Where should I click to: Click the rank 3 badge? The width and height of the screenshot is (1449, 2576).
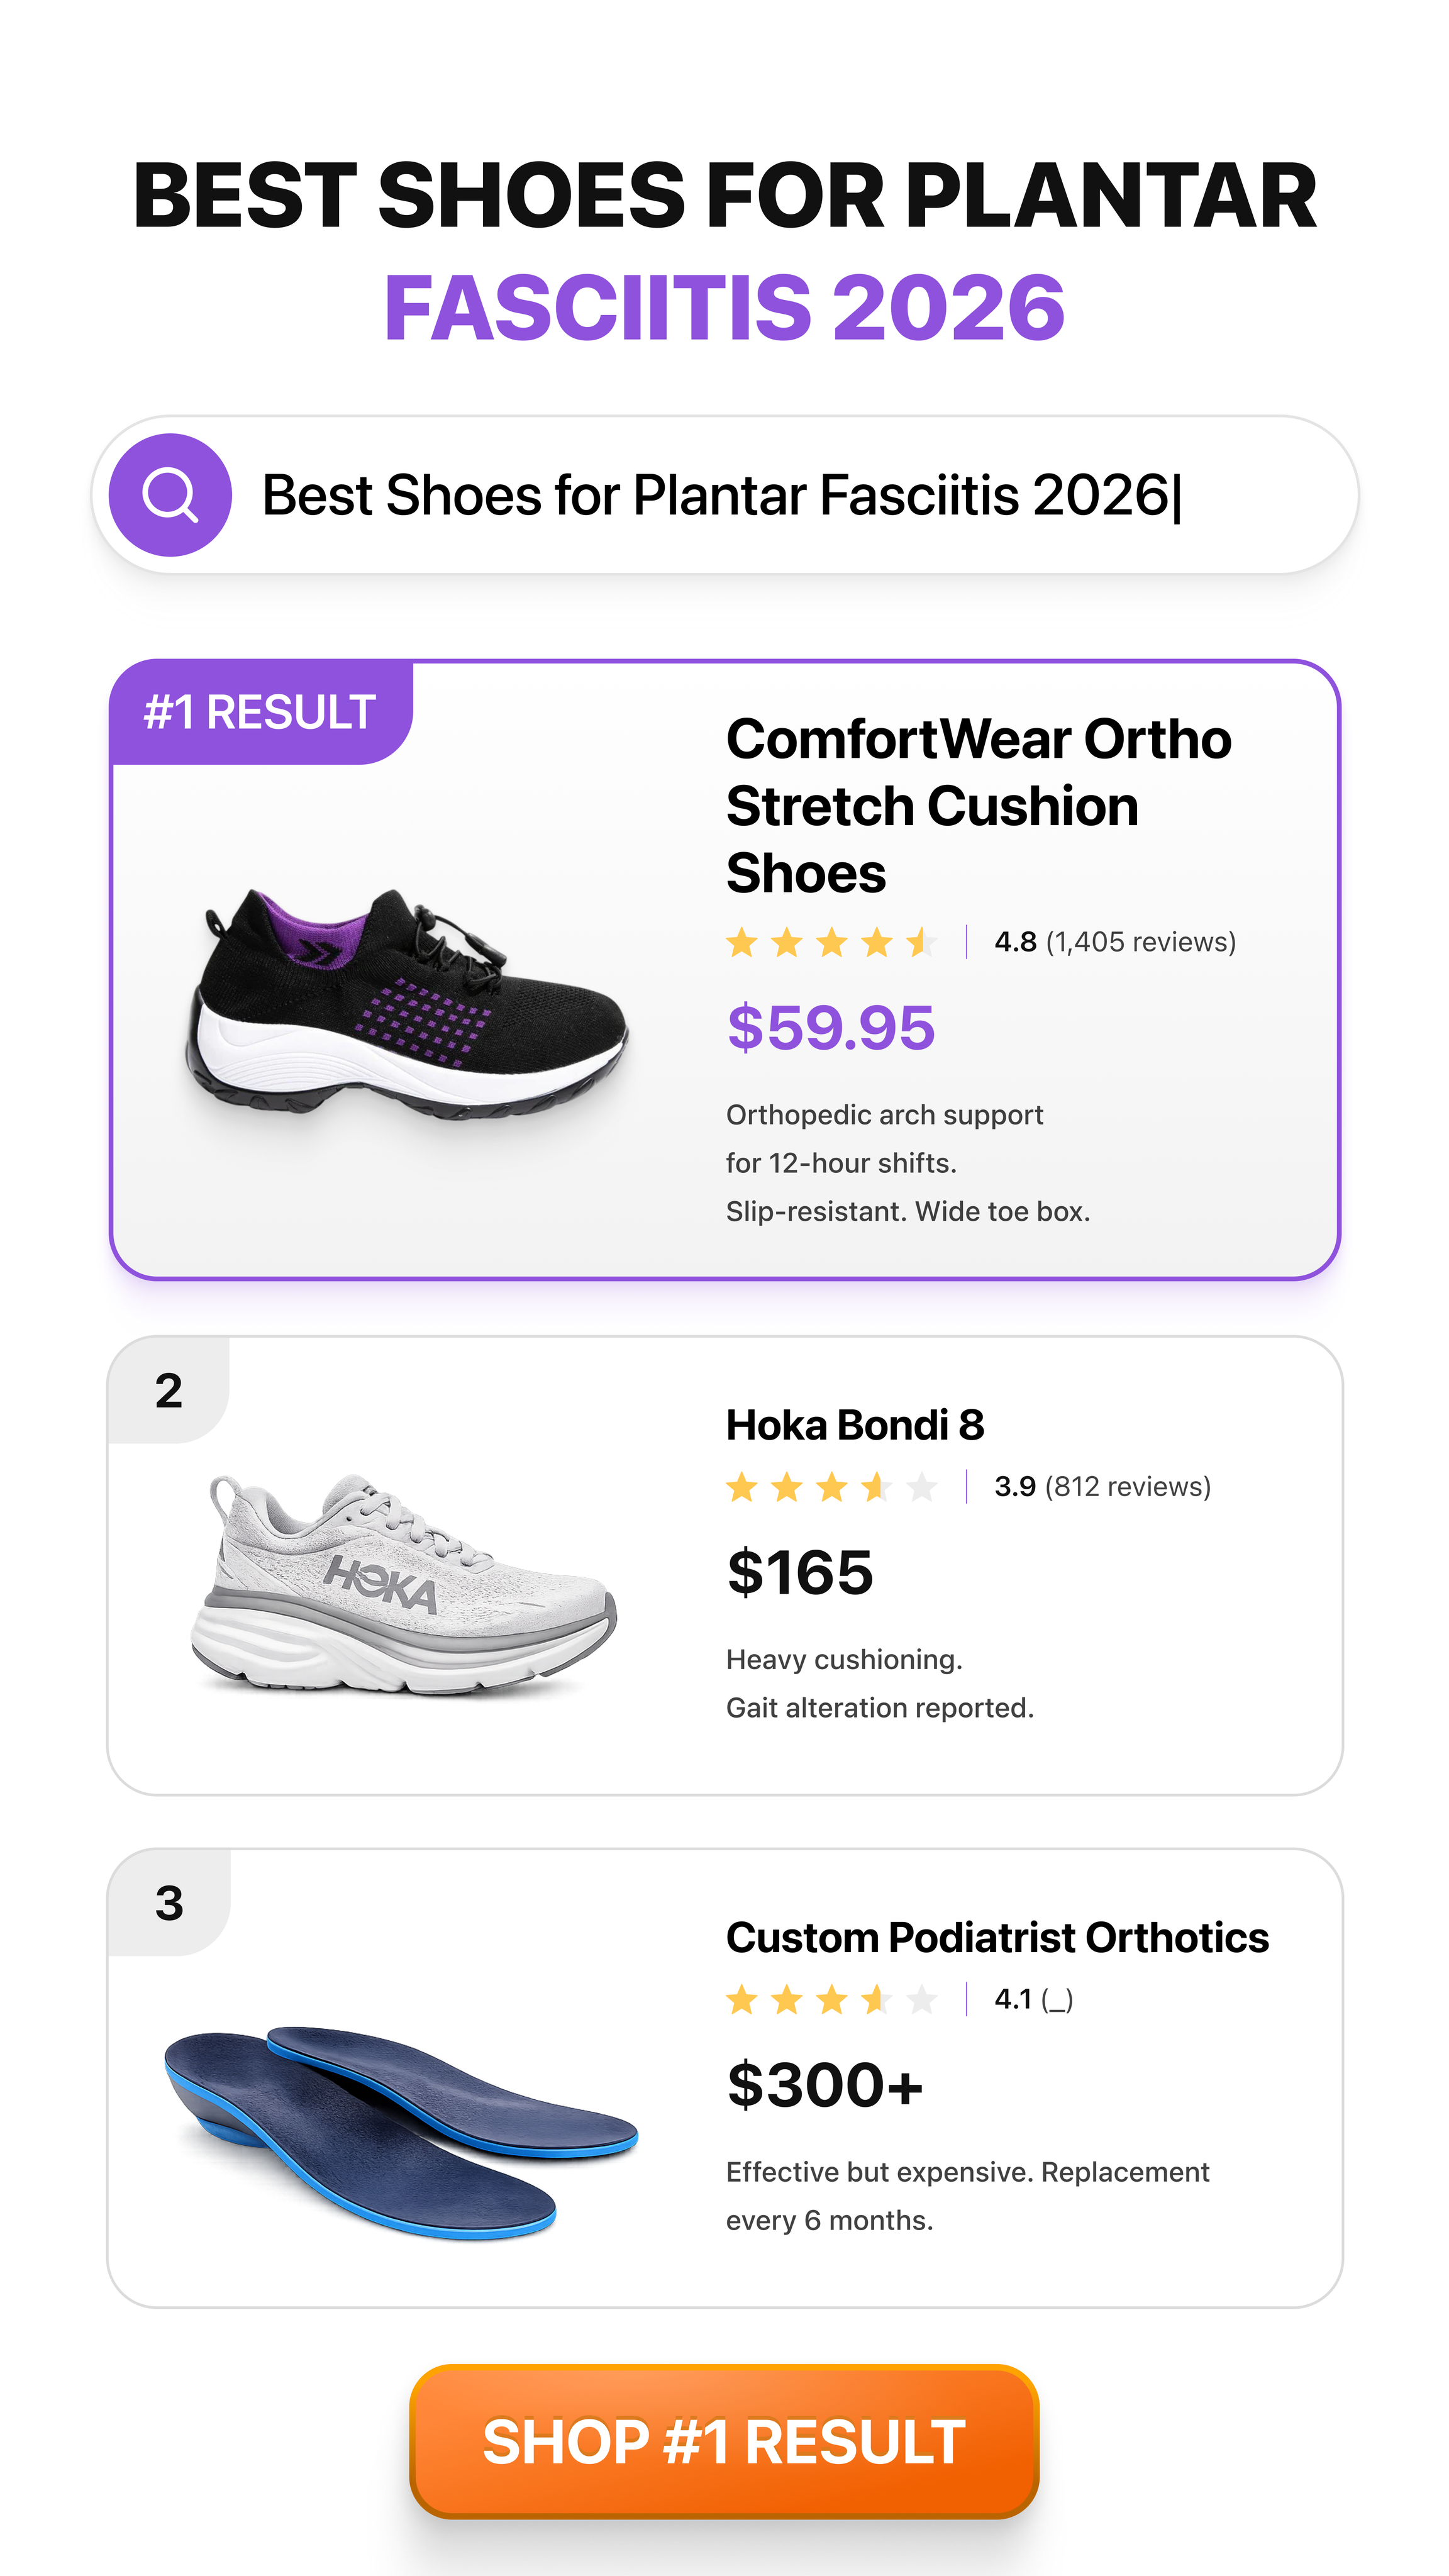pyautogui.click(x=169, y=1903)
